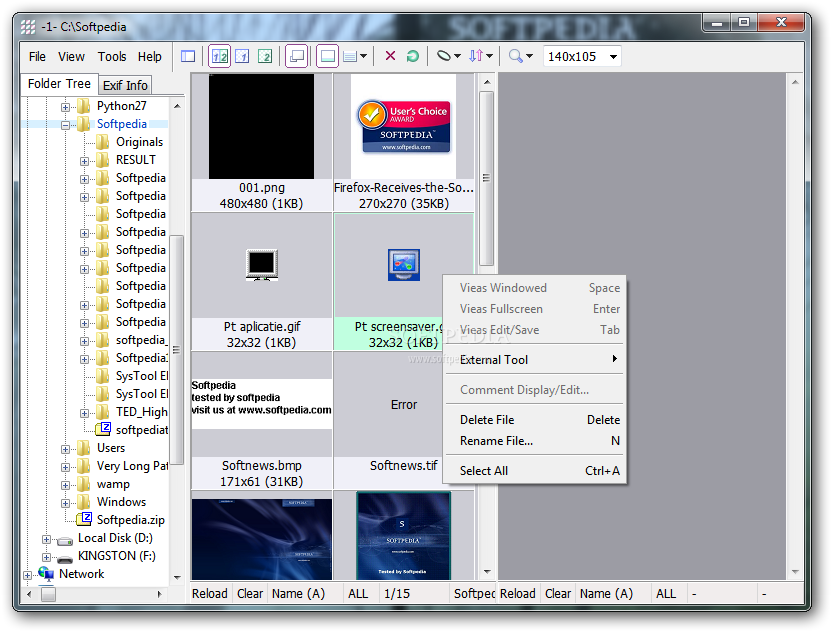Viewport: 832px width, 632px height.
Task: Switch to the Exif Info tab
Action: [x=125, y=85]
